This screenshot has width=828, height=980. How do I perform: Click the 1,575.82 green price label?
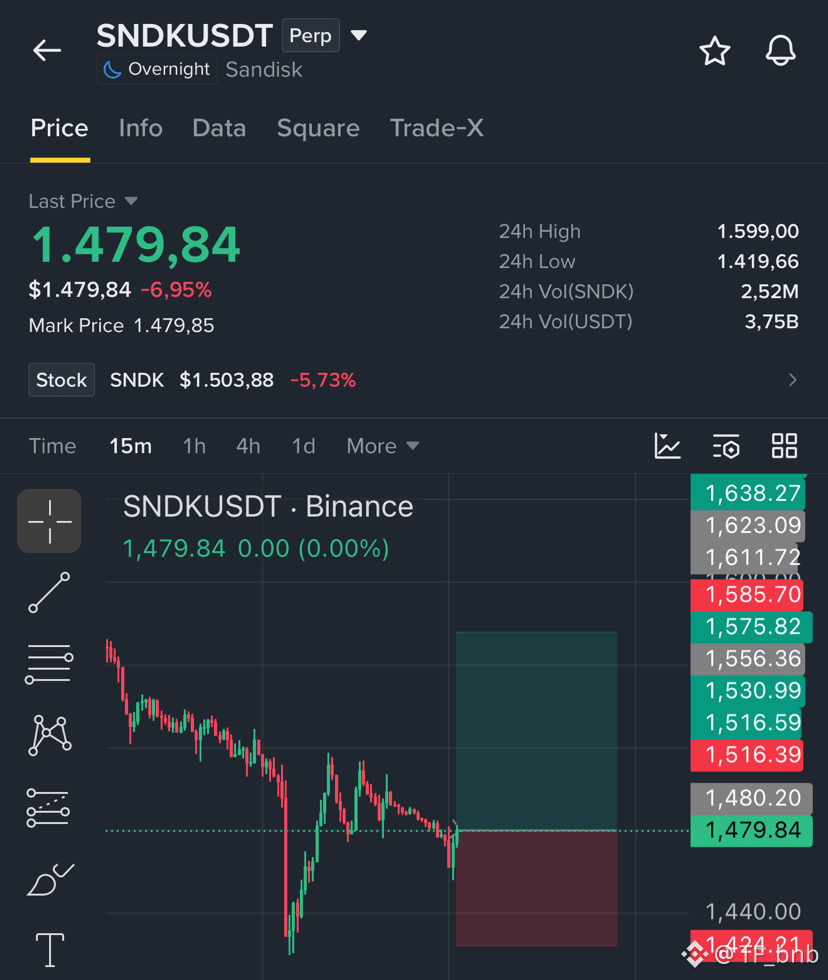[752, 627]
